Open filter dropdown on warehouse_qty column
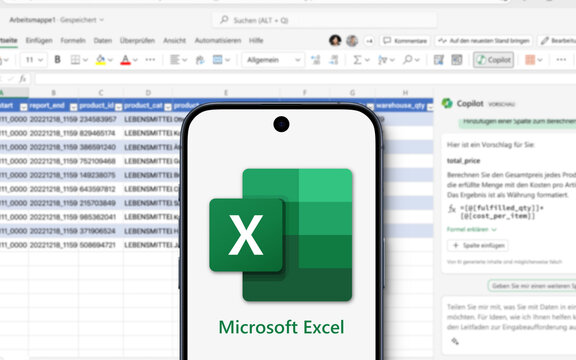The width and height of the screenshot is (576, 360). [x=430, y=107]
